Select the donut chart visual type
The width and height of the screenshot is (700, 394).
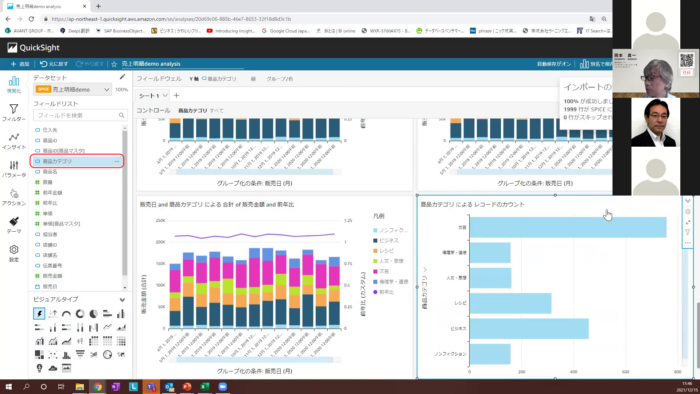(80, 314)
